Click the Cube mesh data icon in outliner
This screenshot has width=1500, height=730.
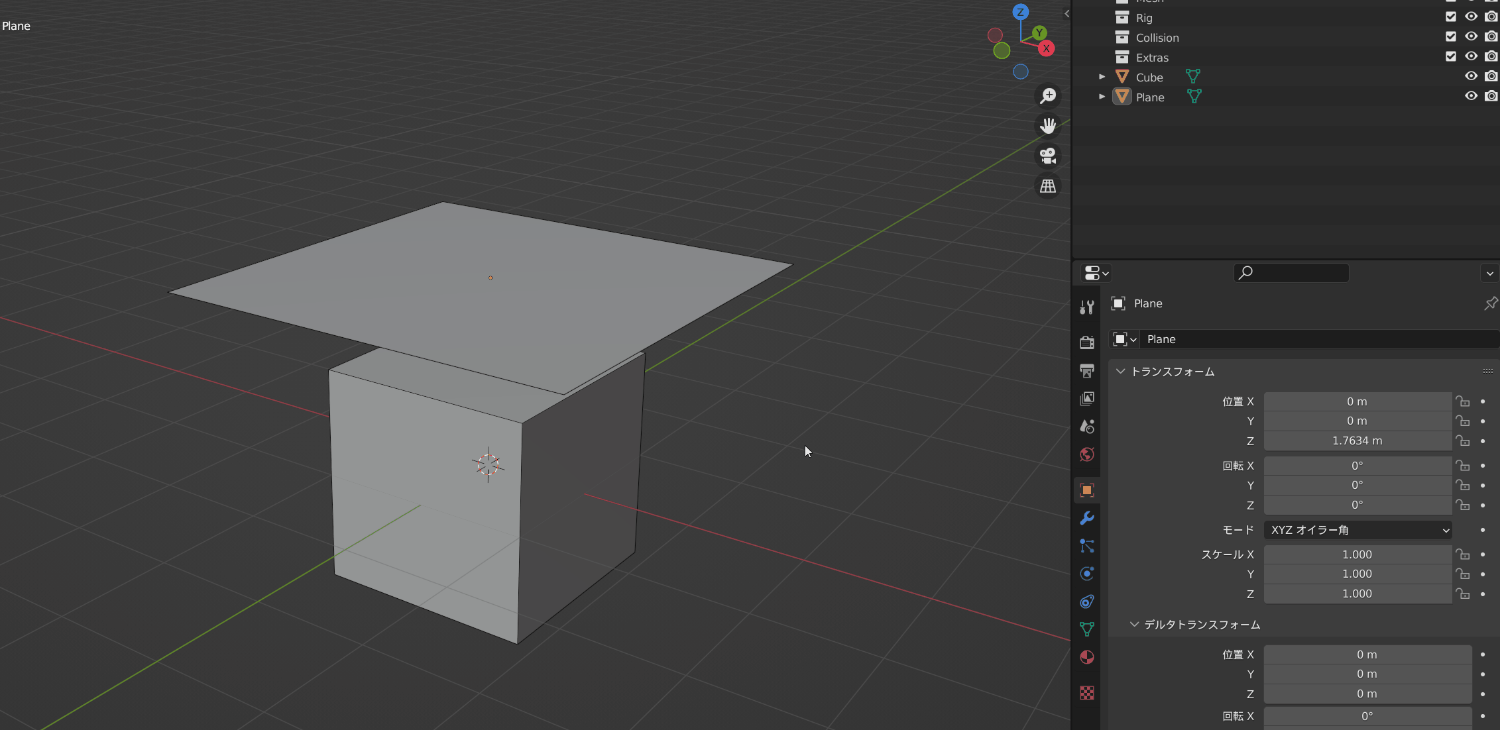1192,77
